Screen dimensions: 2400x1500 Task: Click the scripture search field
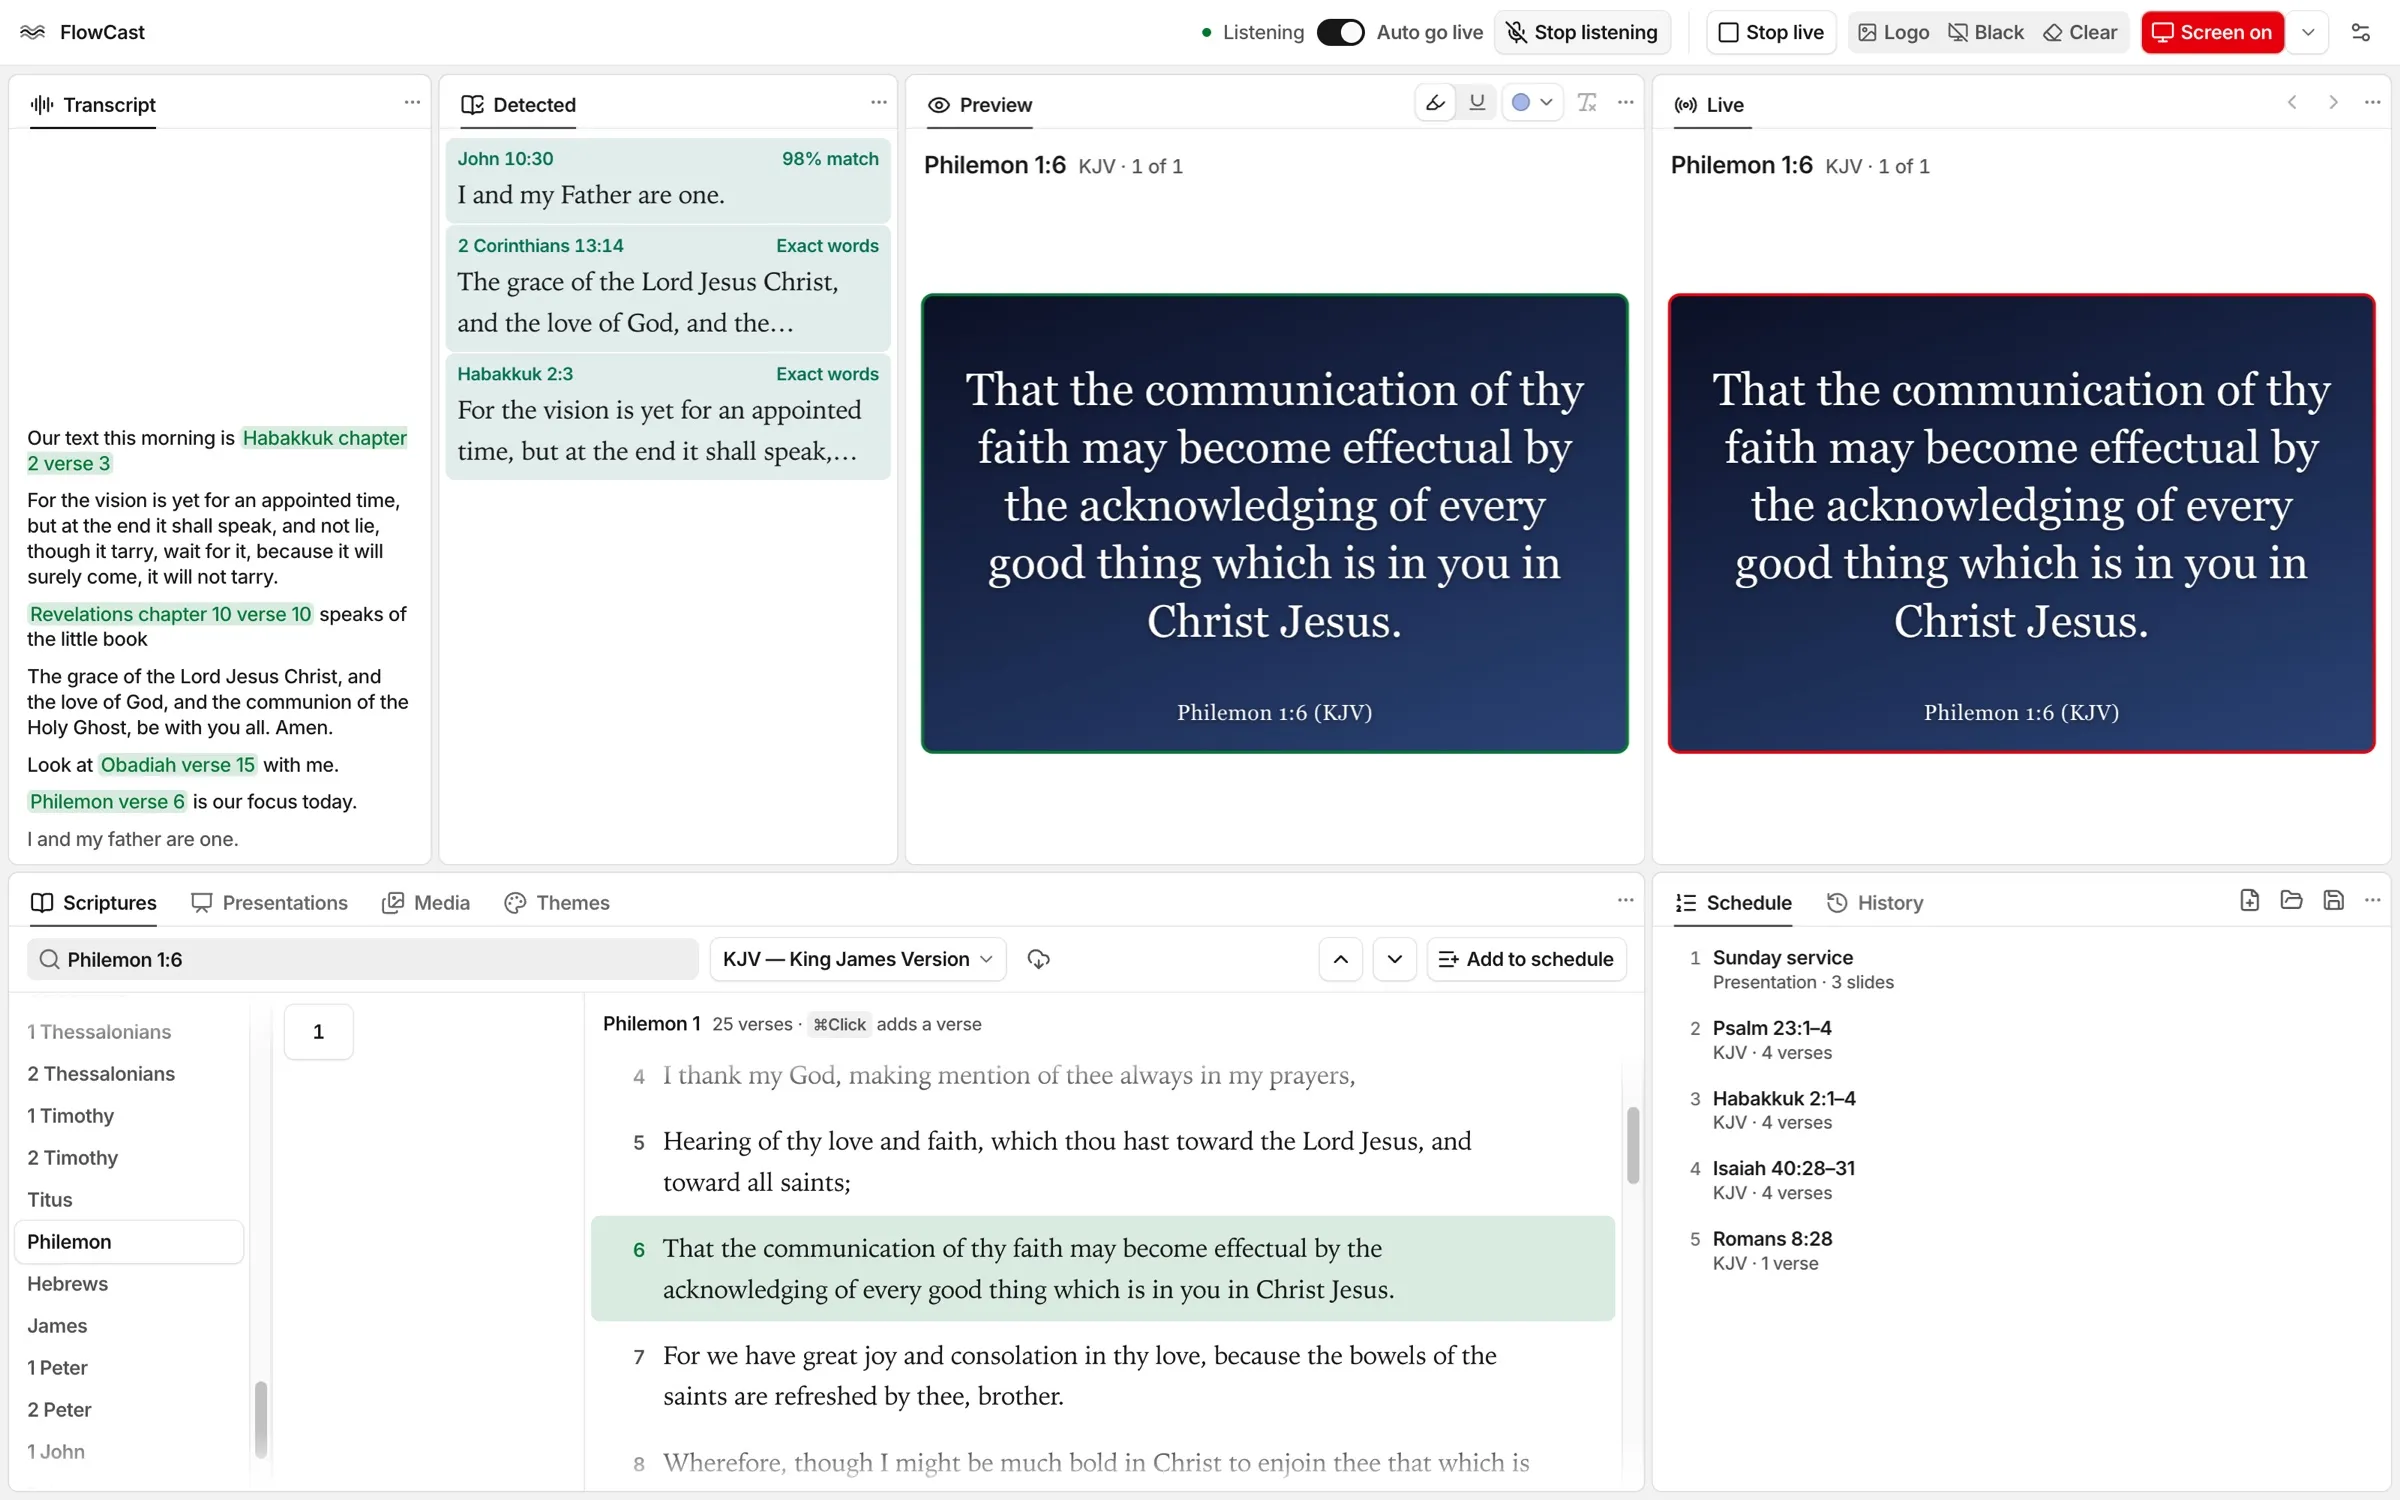(x=362, y=959)
